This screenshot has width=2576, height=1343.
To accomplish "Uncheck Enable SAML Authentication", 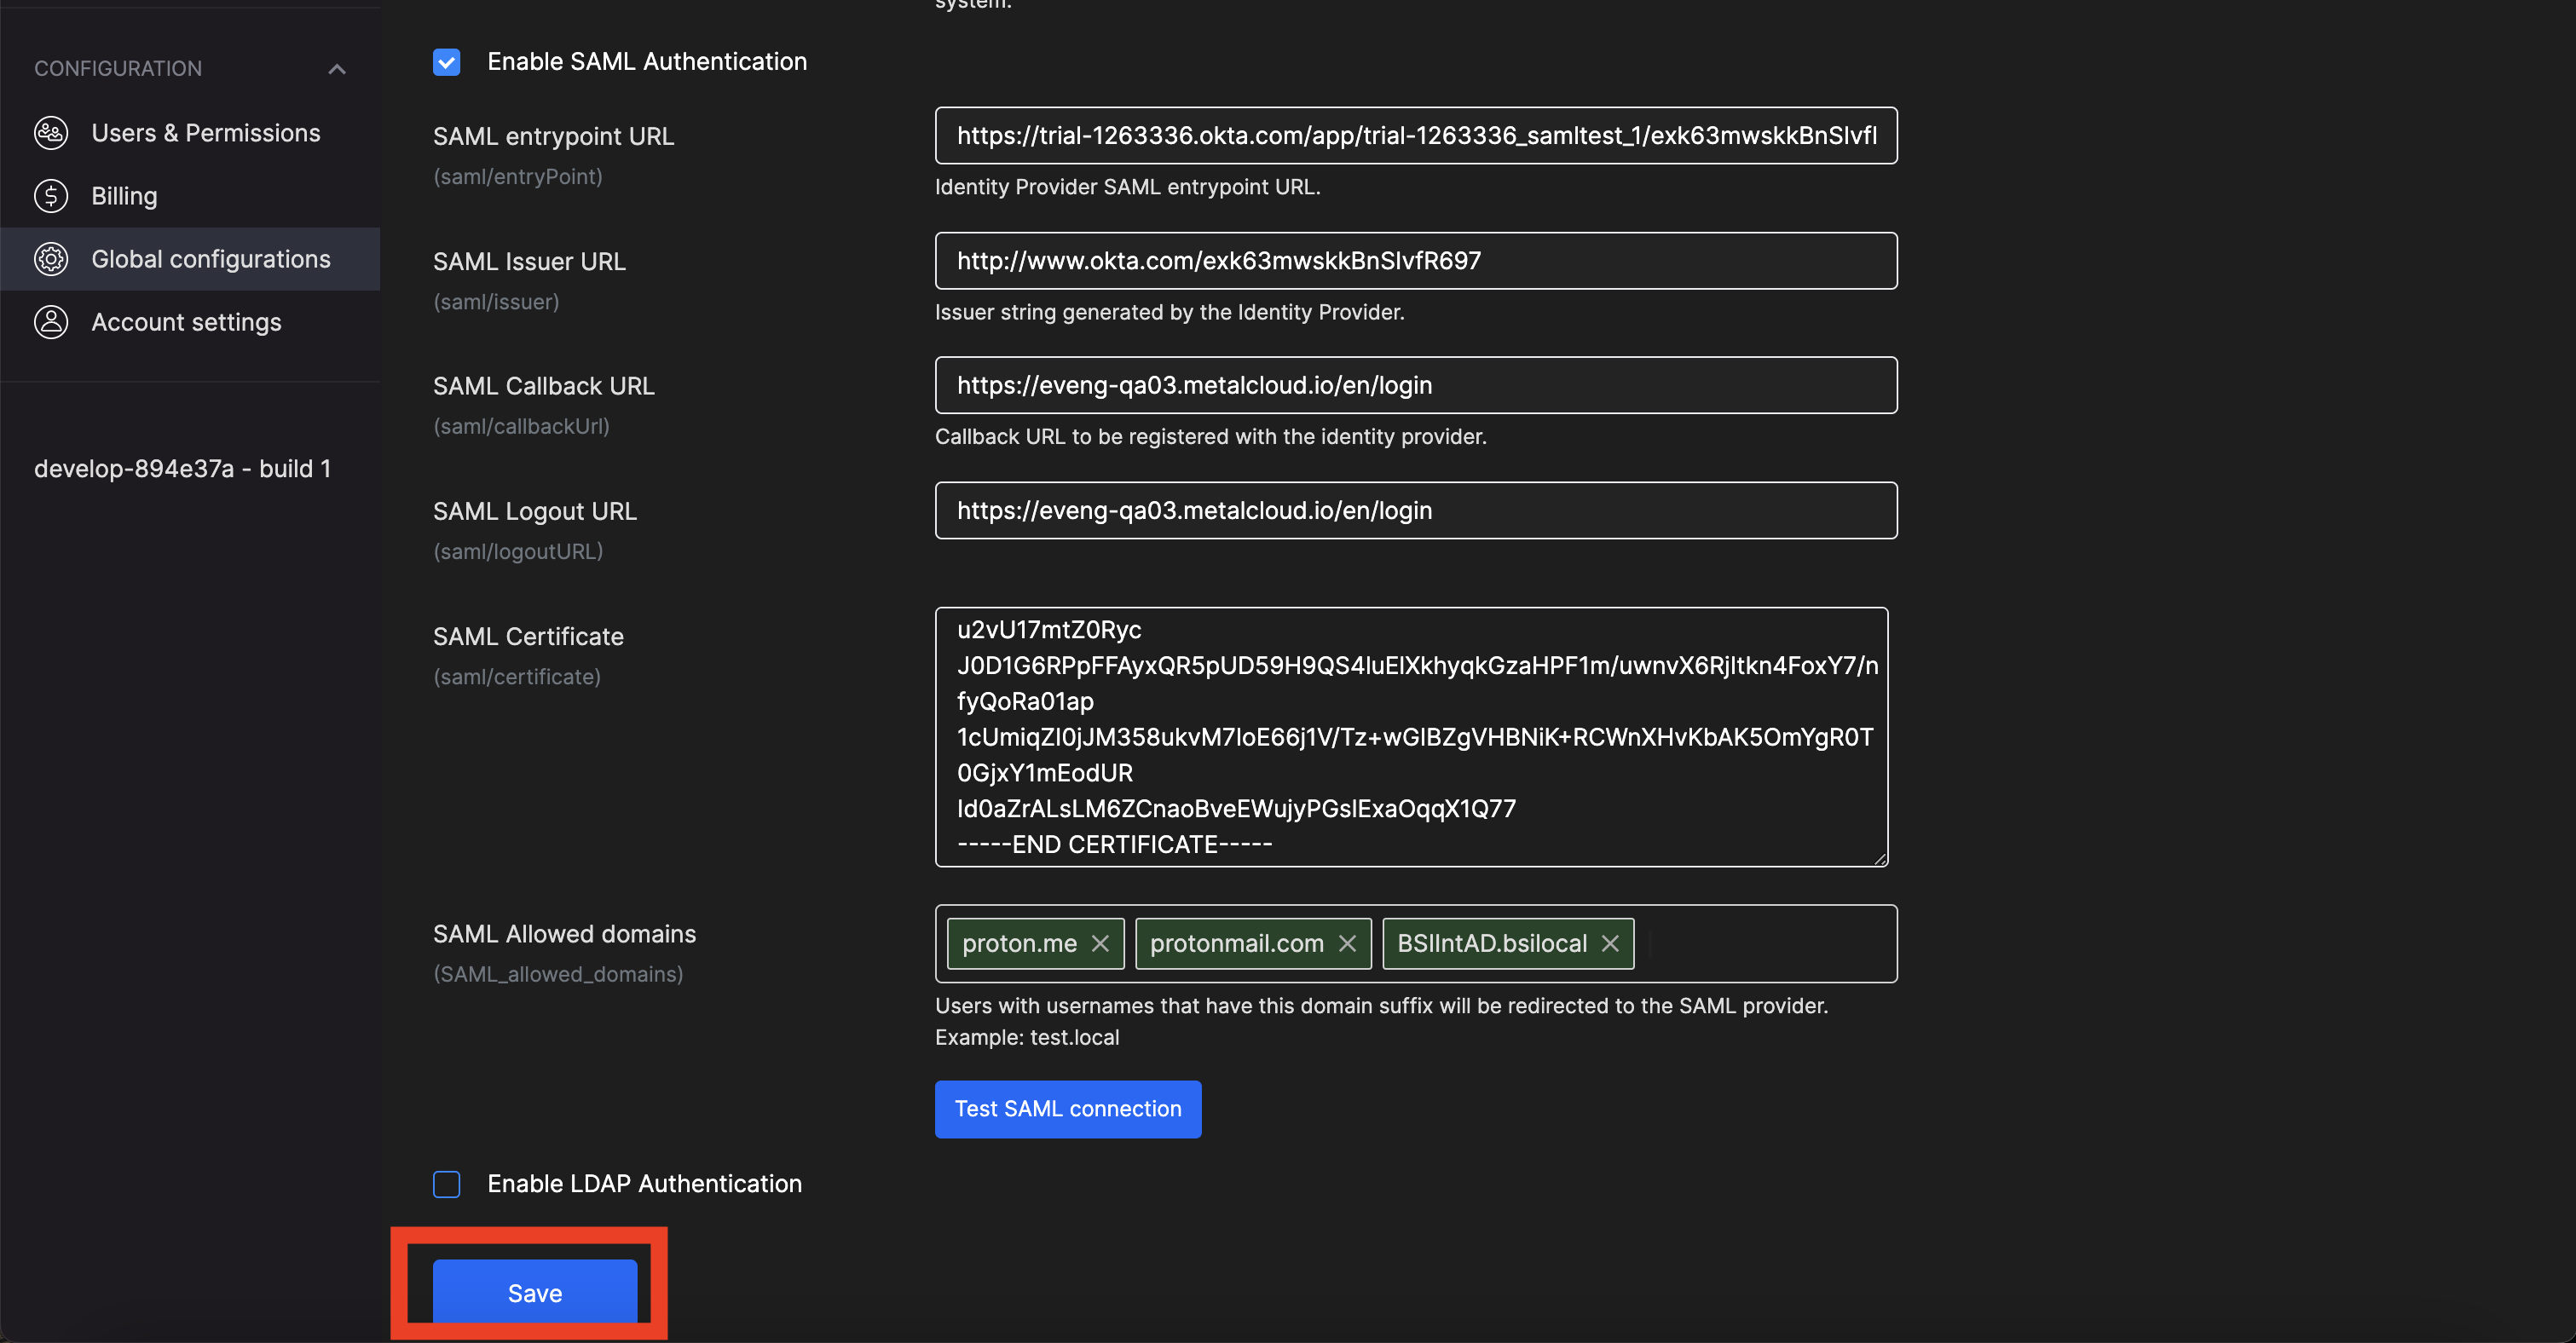I will [447, 62].
